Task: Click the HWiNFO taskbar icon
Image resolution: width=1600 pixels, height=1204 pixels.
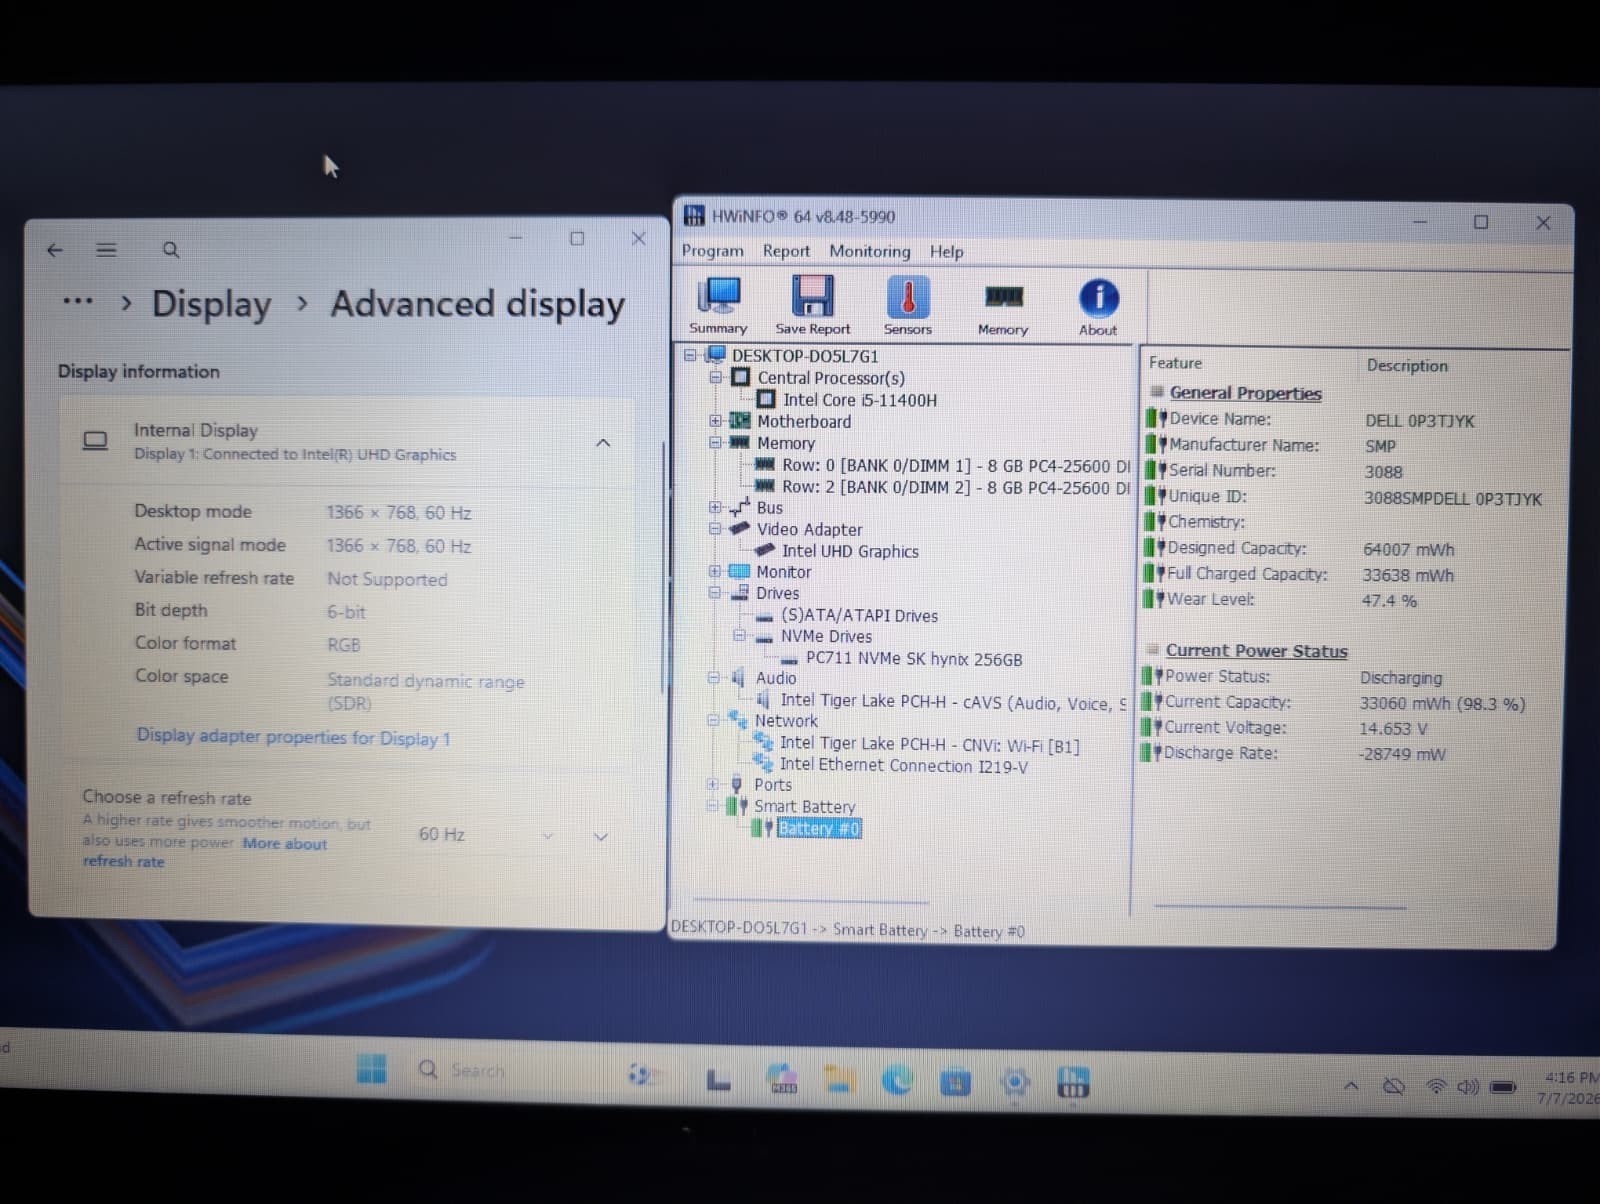Action: 1073,1083
